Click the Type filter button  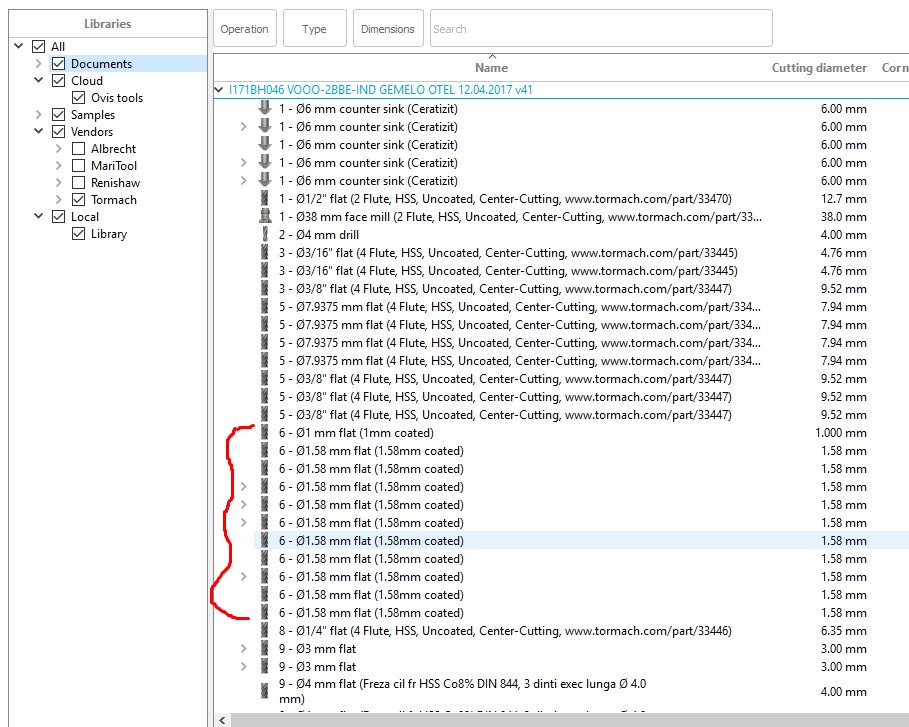(x=314, y=28)
